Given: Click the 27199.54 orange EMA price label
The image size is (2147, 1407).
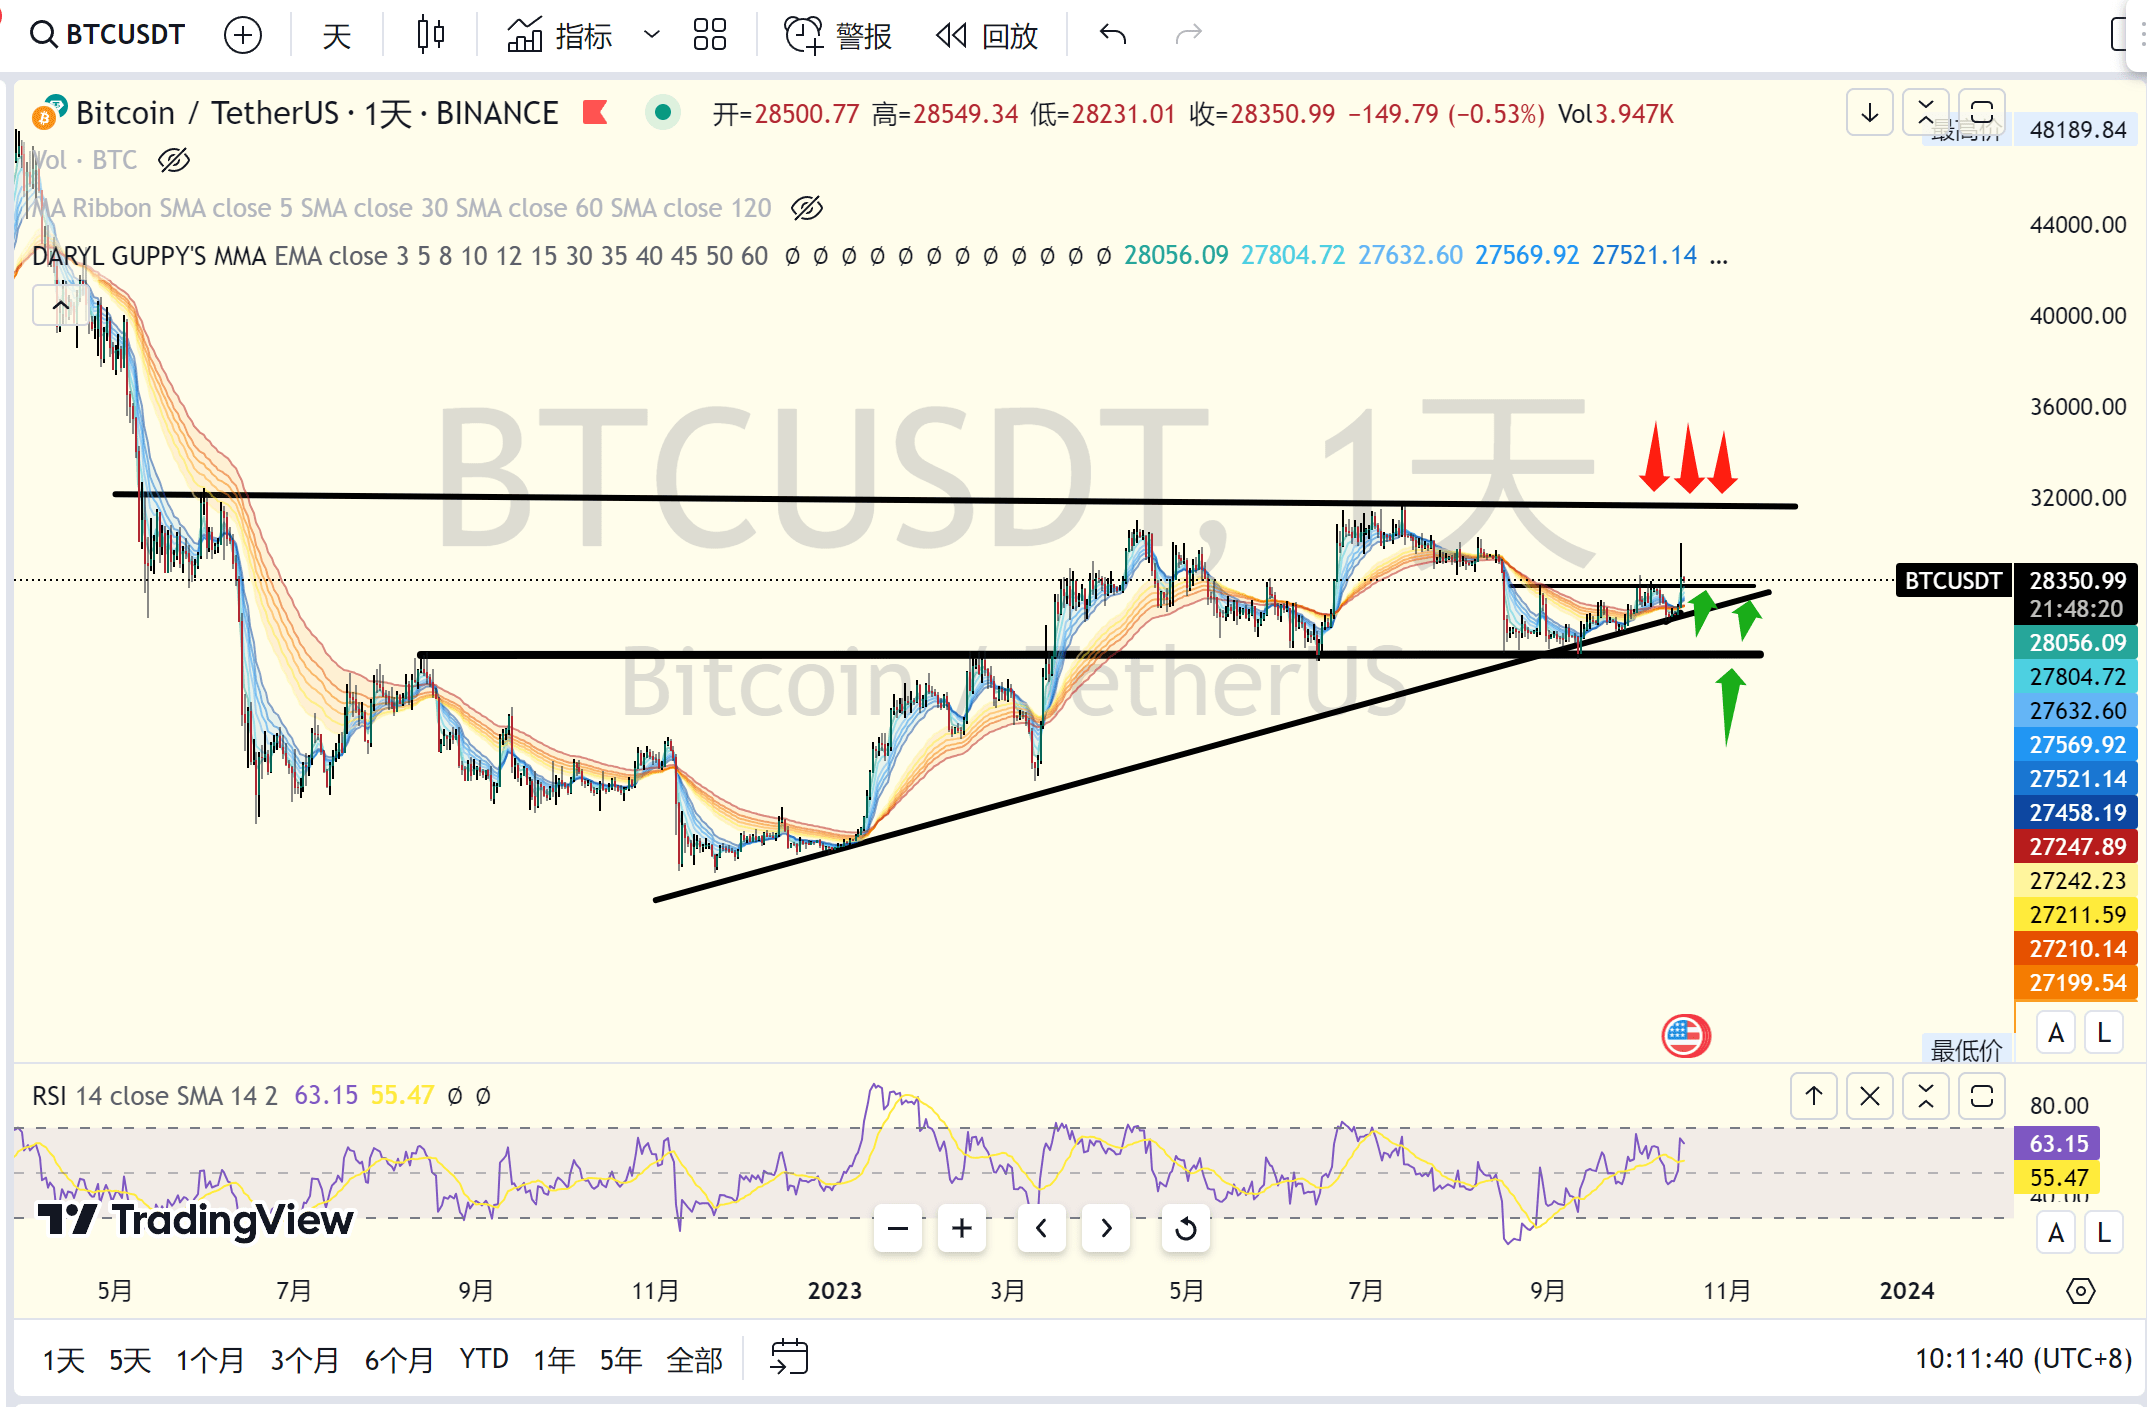Looking at the screenshot, I should click(x=2076, y=983).
